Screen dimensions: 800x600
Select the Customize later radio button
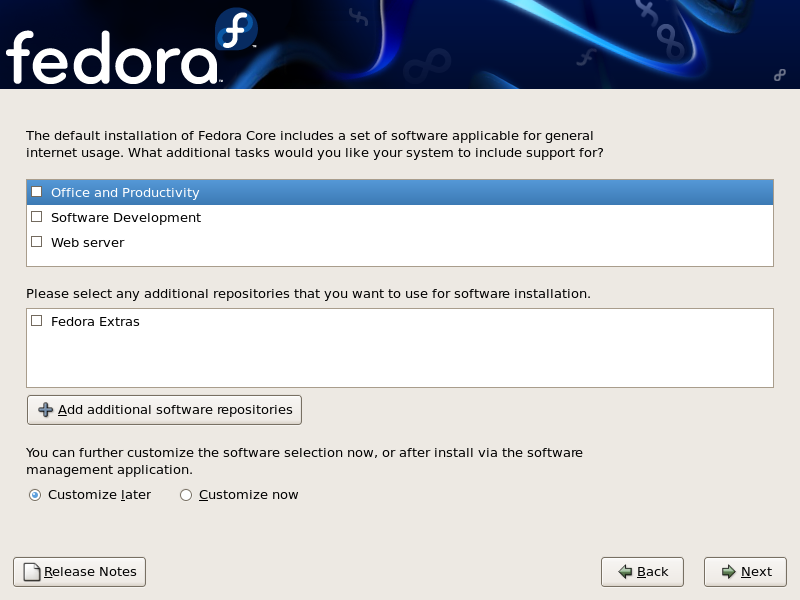tap(35, 495)
